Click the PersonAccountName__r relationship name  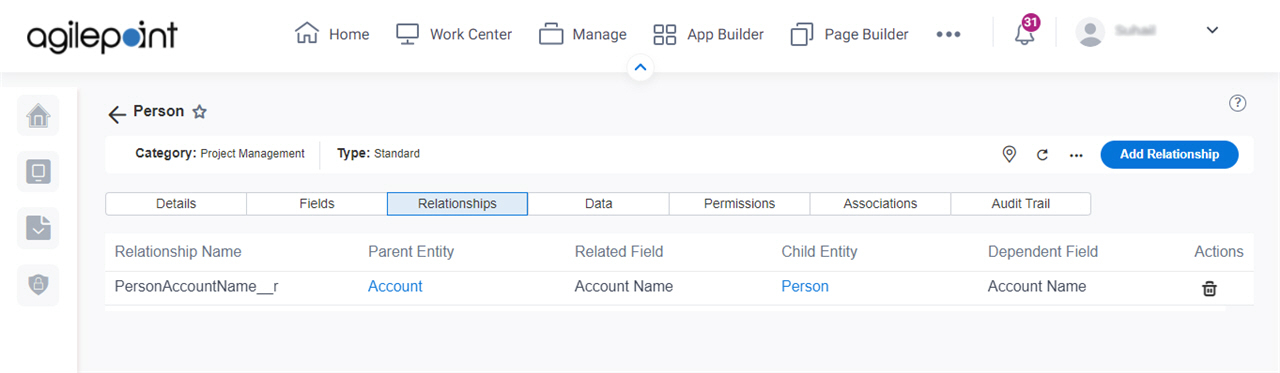(x=197, y=286)
